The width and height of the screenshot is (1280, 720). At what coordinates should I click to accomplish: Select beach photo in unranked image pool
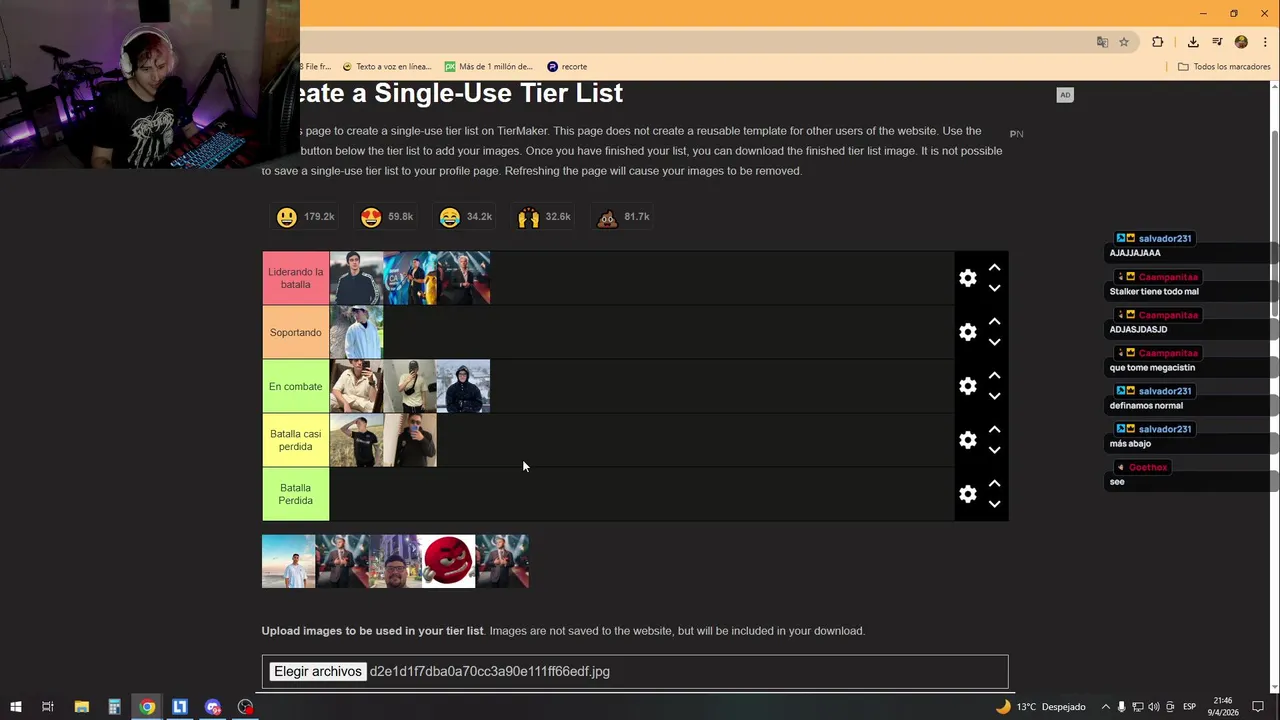click(x=288, y=561)
